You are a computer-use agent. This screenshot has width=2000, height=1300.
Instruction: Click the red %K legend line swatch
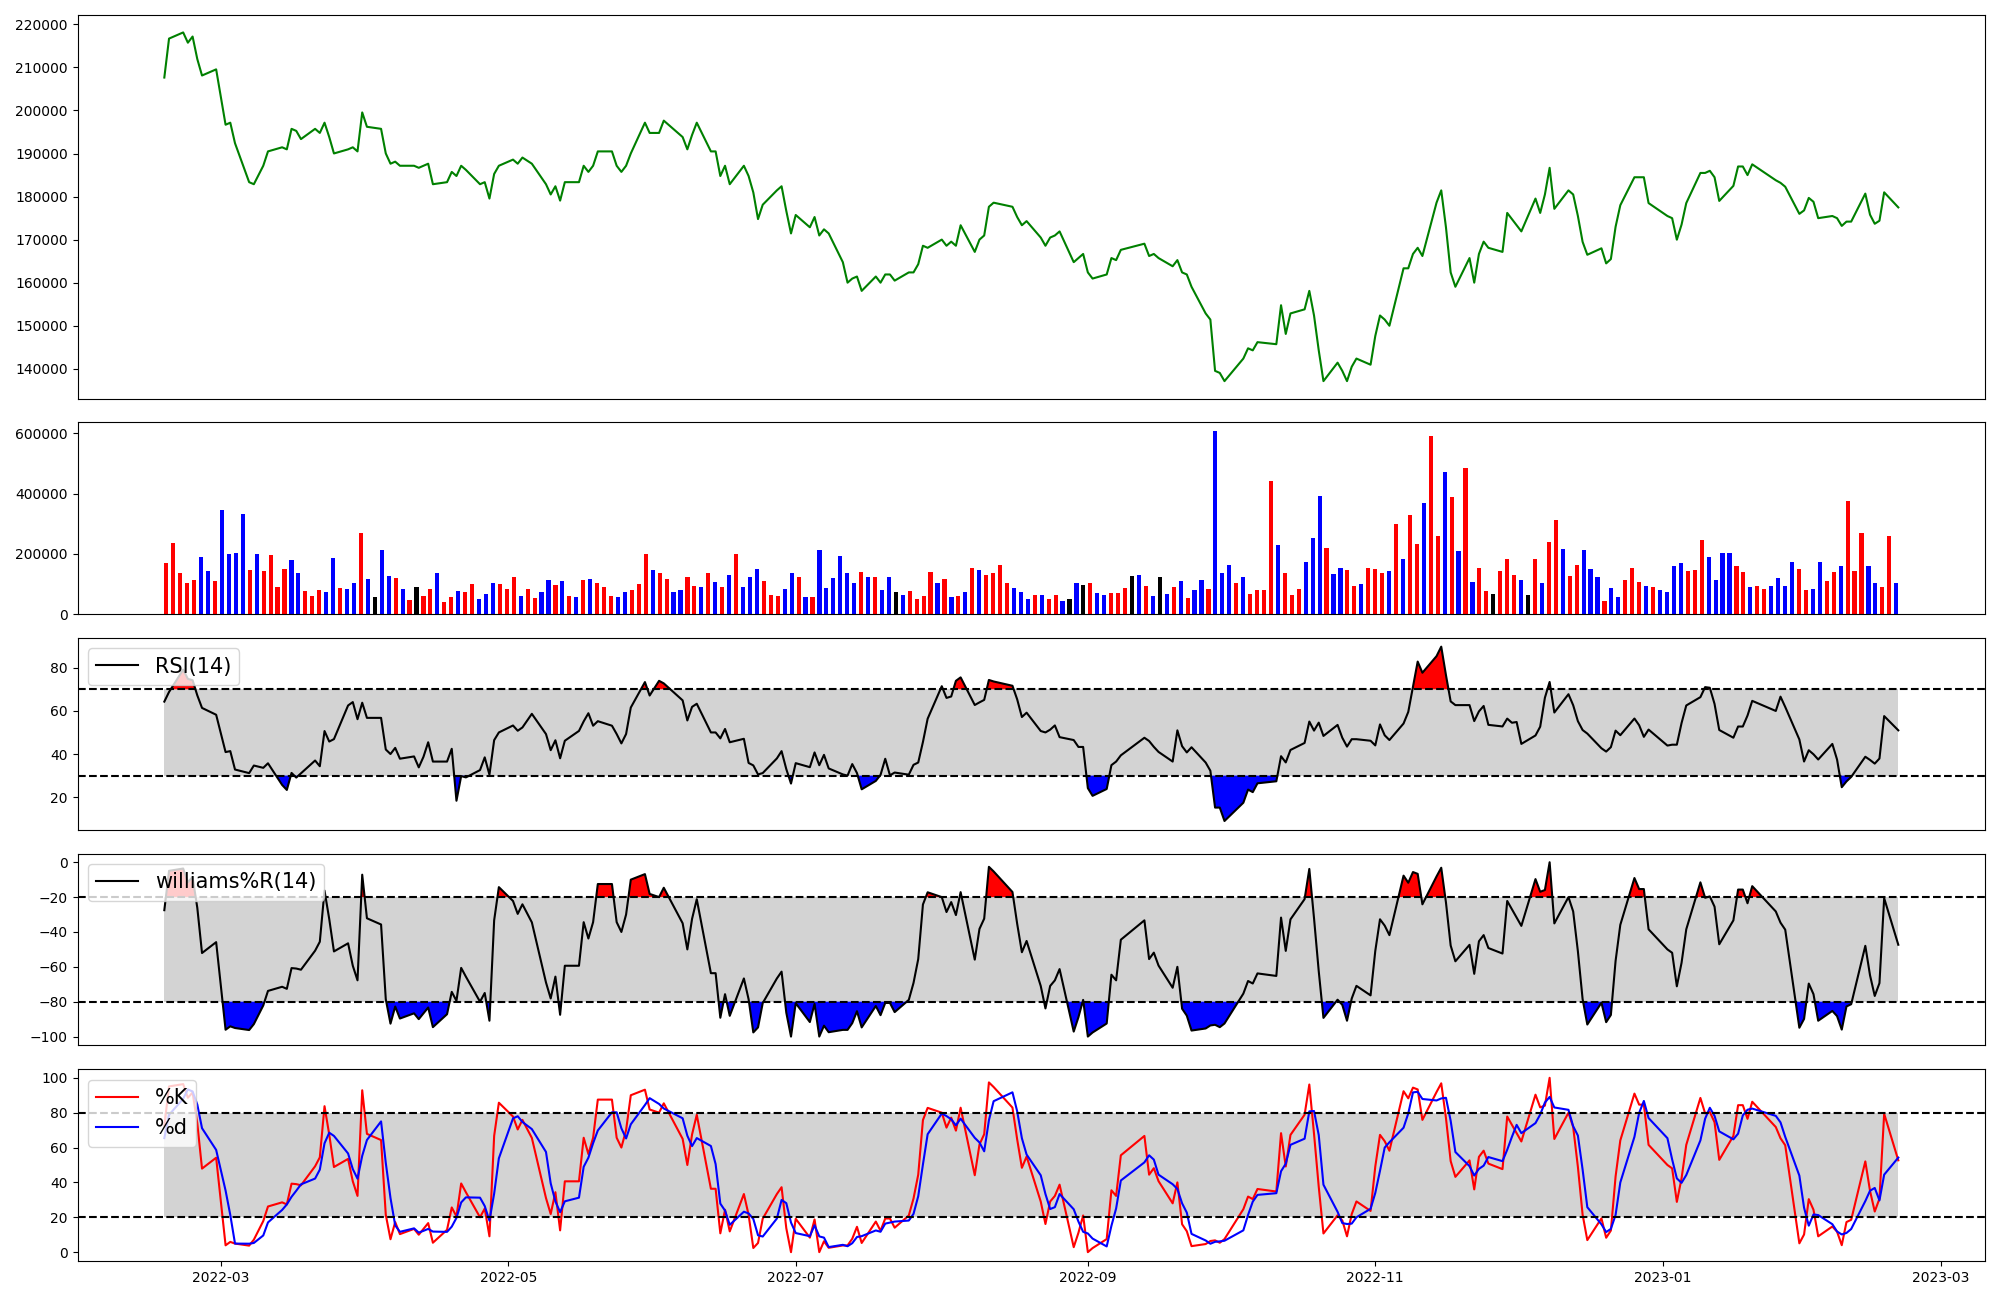(x=118, y=1097)
